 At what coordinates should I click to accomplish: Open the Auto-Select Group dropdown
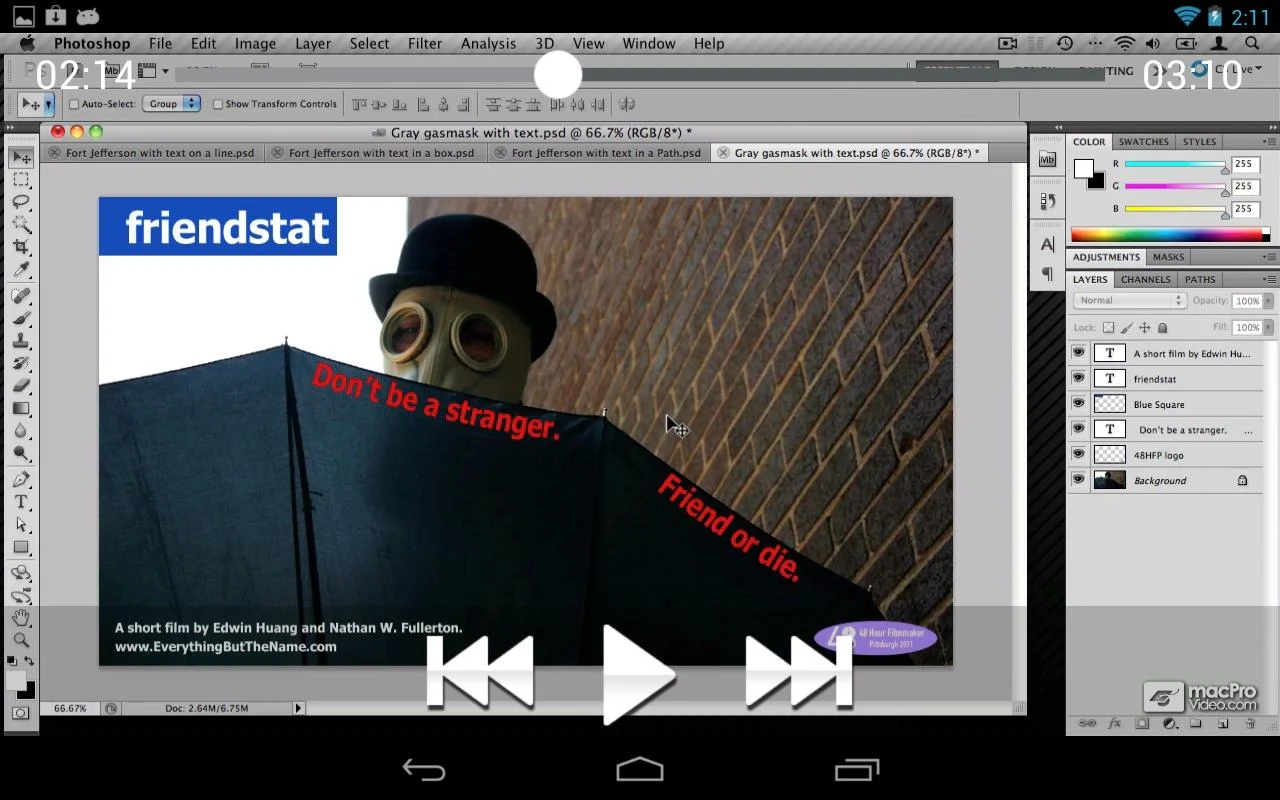(x=172, y=104)
